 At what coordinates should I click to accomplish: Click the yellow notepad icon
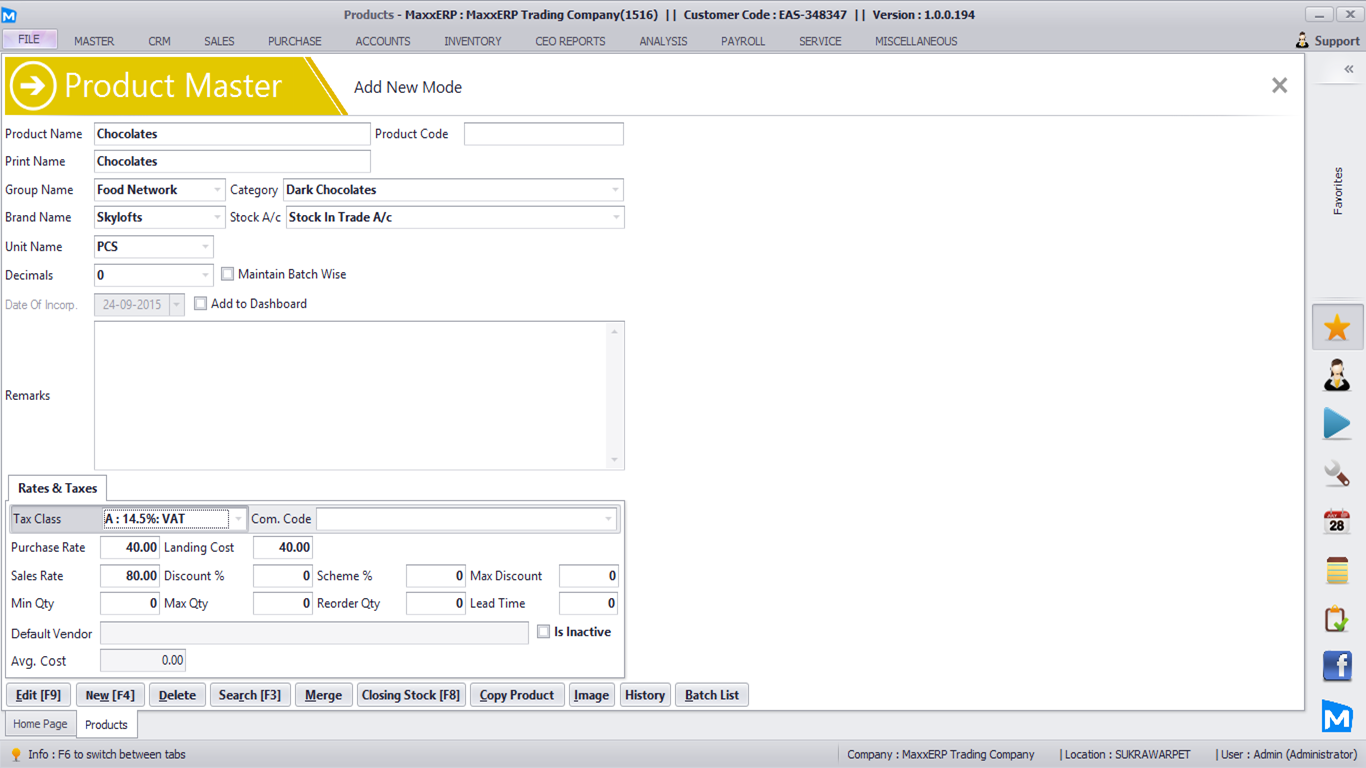pos(1337,570)
